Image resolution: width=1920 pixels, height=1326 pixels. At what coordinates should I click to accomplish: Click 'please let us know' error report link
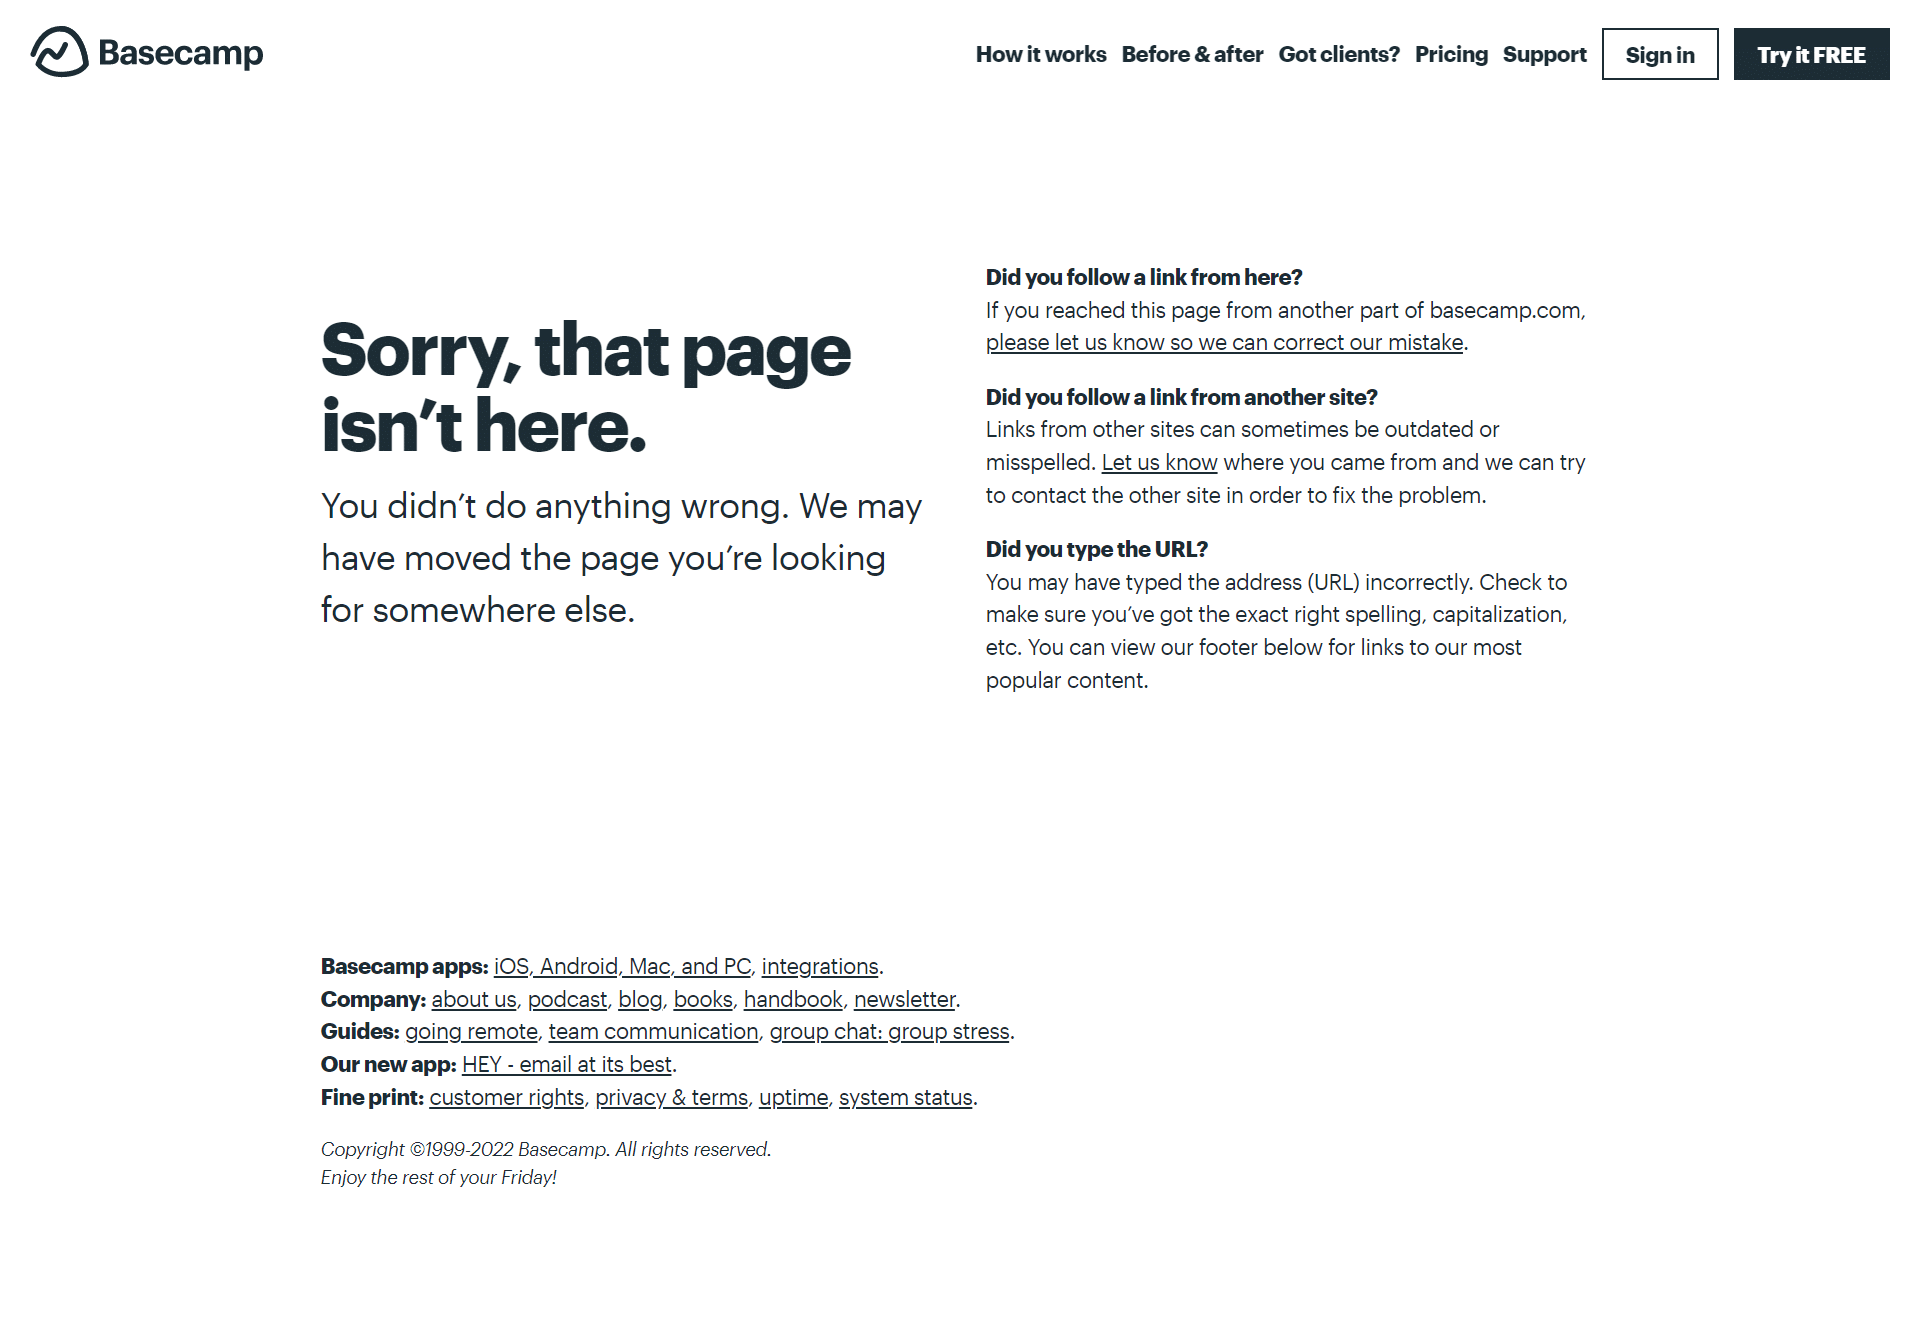[x=1224, y=341]
